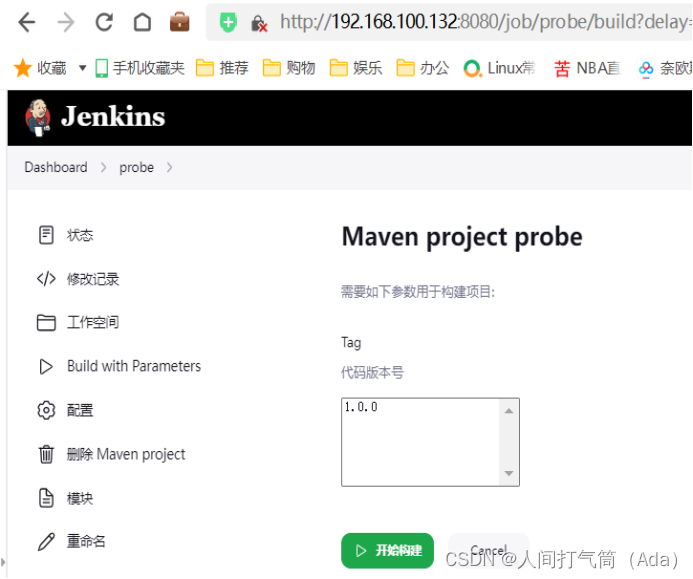Click the 修改记录 code brackets icon
The image size is (693, 579).
tap(46, 279)
